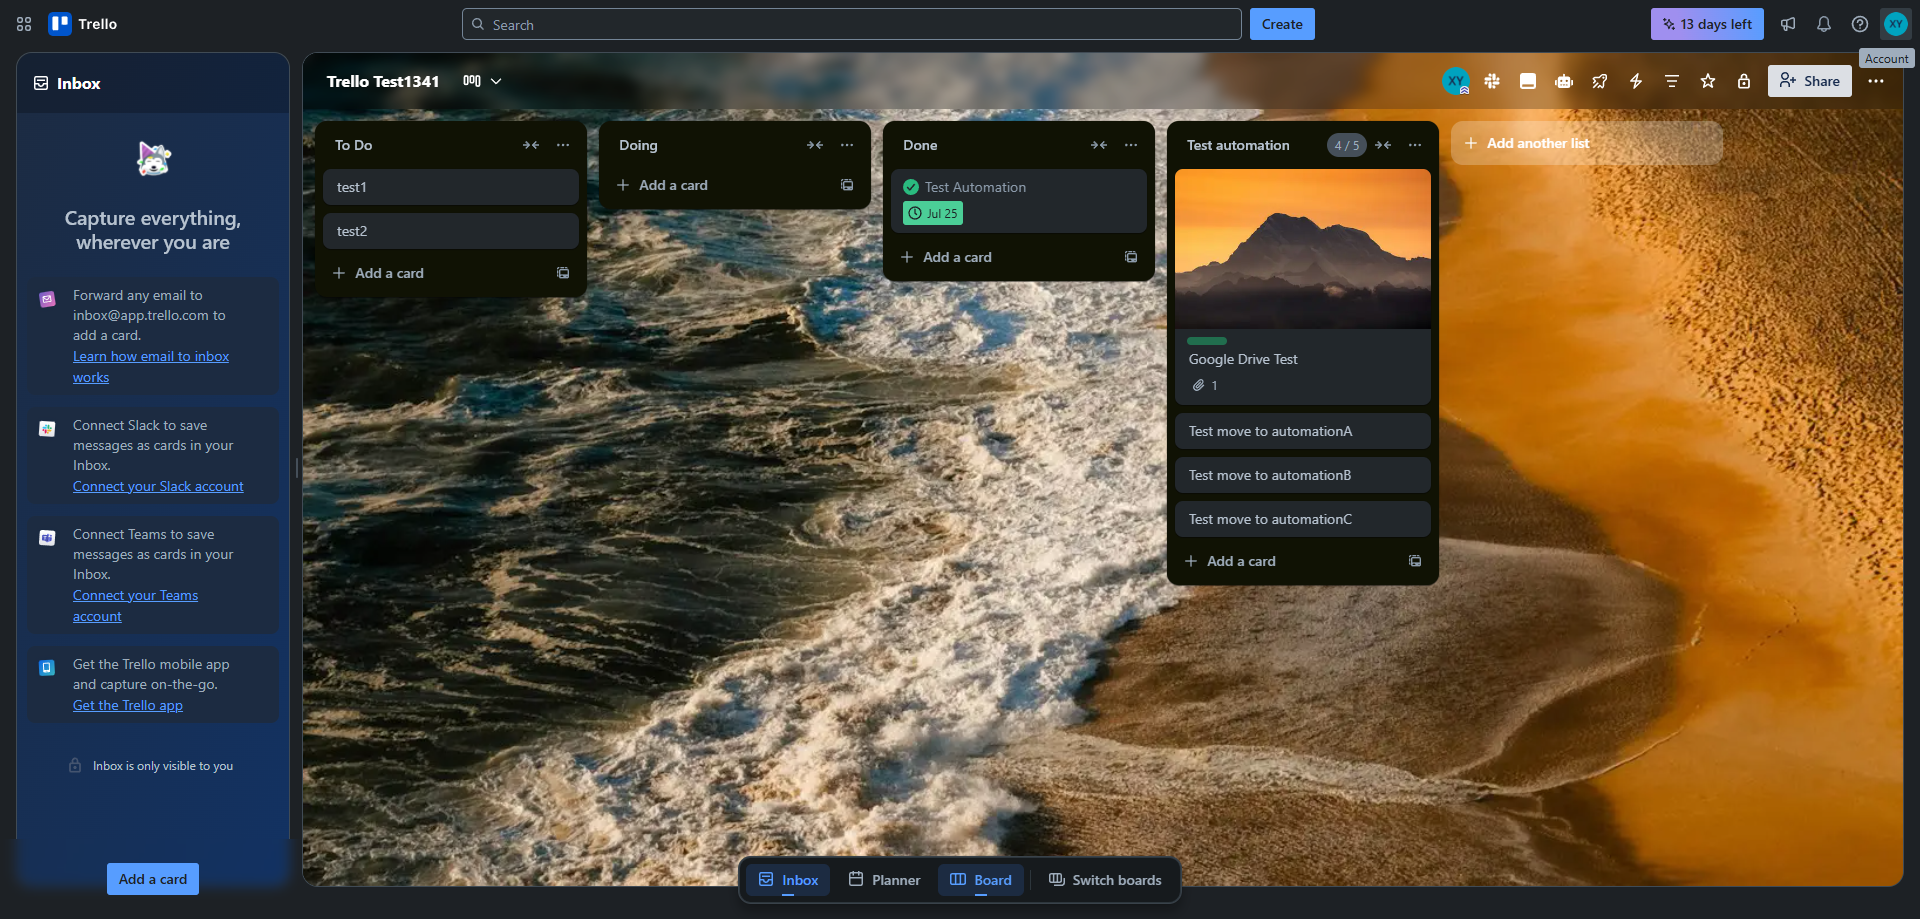The height and width of the screenshot is (919, 1920).
Task: Click Add another list
Action: (x=1587, y=143)
